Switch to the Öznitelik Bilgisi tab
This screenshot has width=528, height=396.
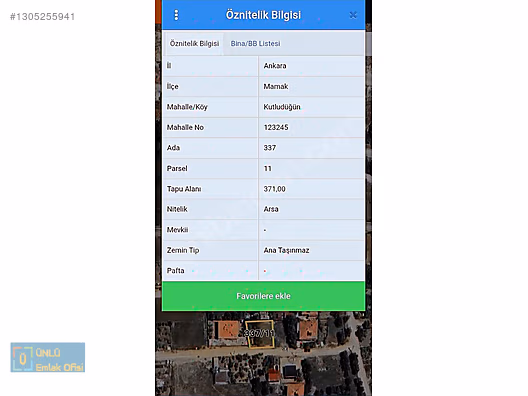[194, 43]
